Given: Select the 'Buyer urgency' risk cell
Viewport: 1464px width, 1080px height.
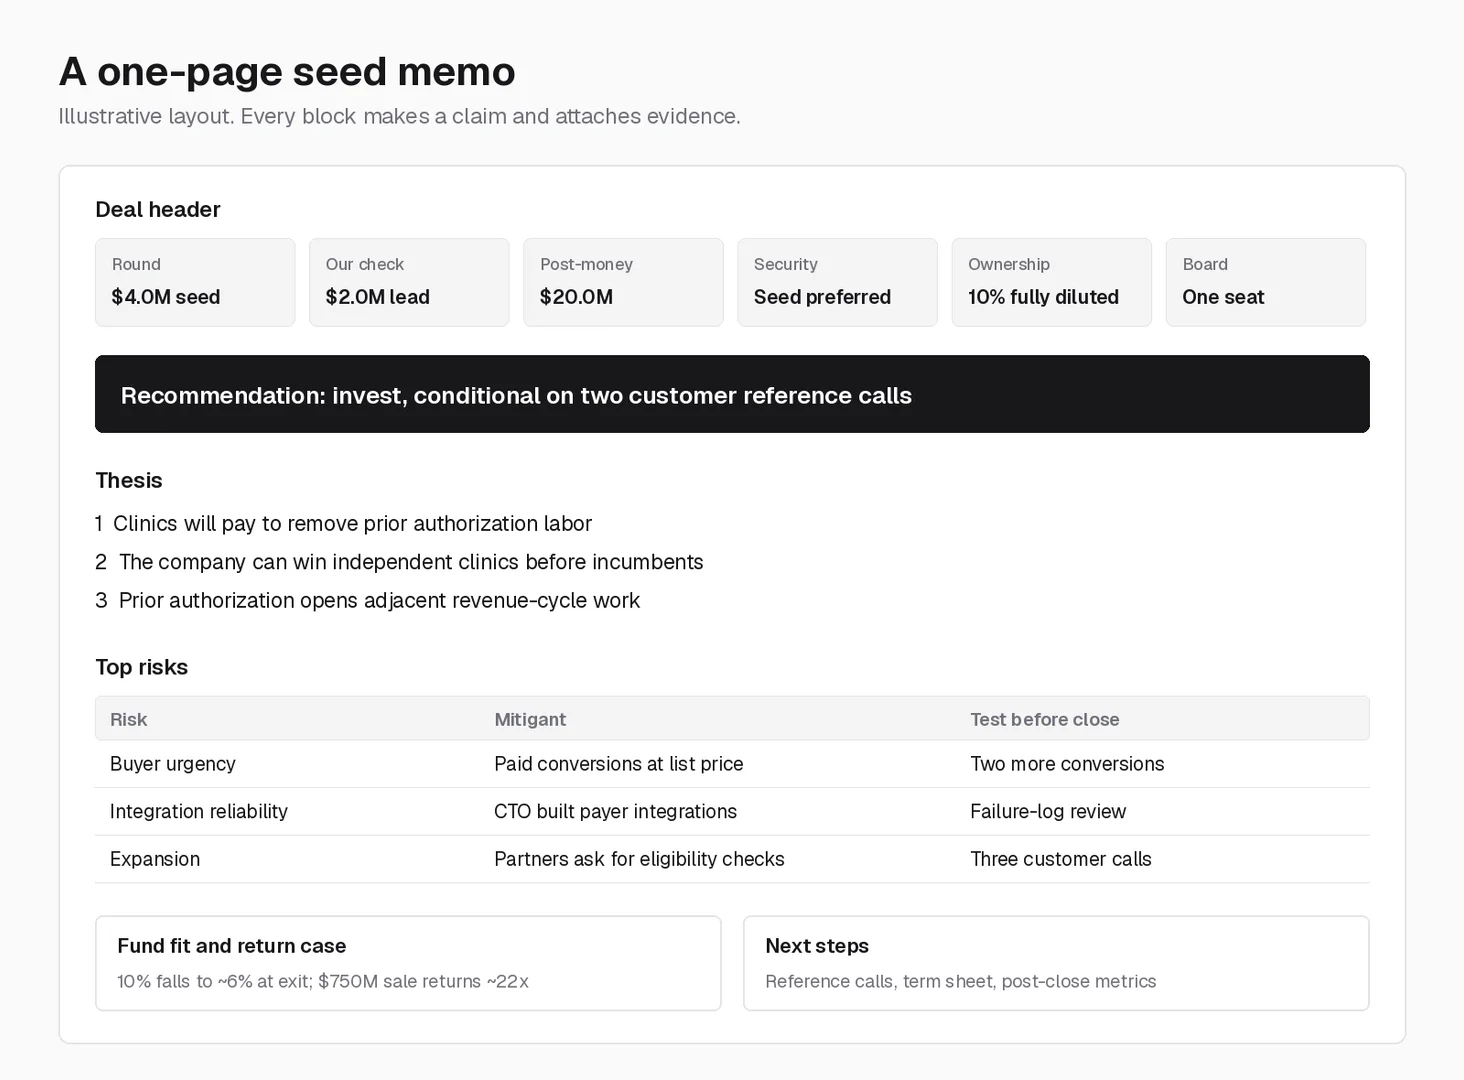Looking at the screenshot, I should click(x=173, y=764).
